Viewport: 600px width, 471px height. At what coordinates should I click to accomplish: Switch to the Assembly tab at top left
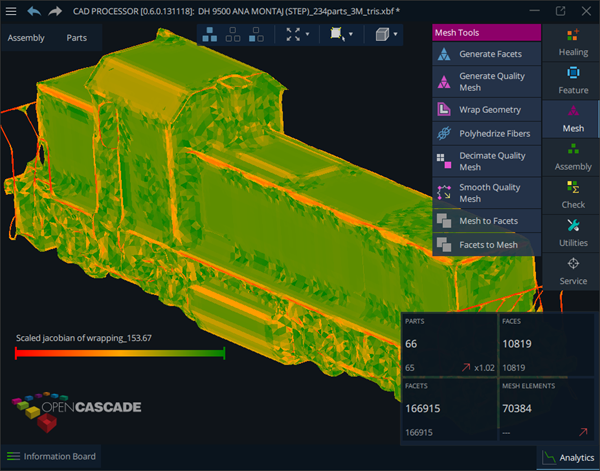point(26,38)
